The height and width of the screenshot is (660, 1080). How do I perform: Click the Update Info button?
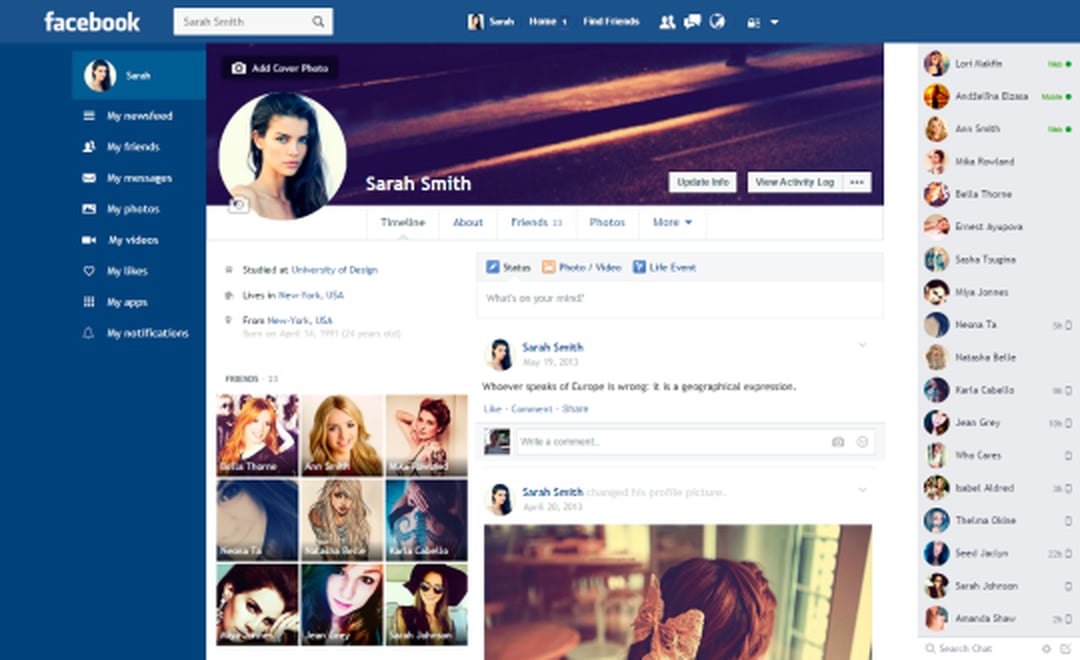coord(703,182)
